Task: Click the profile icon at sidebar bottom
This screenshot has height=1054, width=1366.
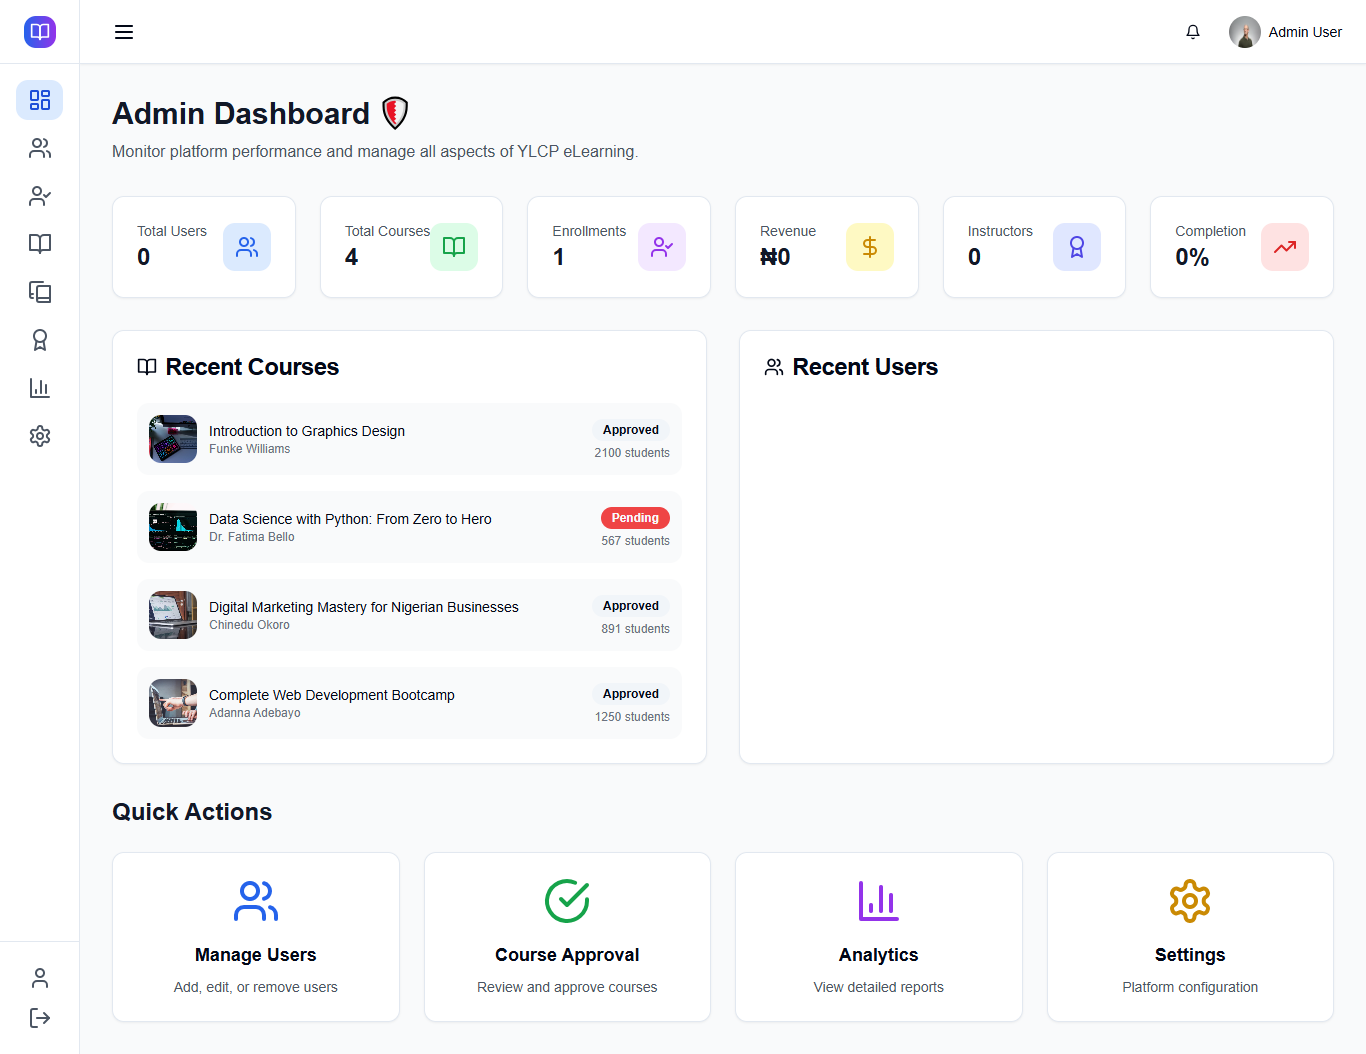Action: click(40, 977)
